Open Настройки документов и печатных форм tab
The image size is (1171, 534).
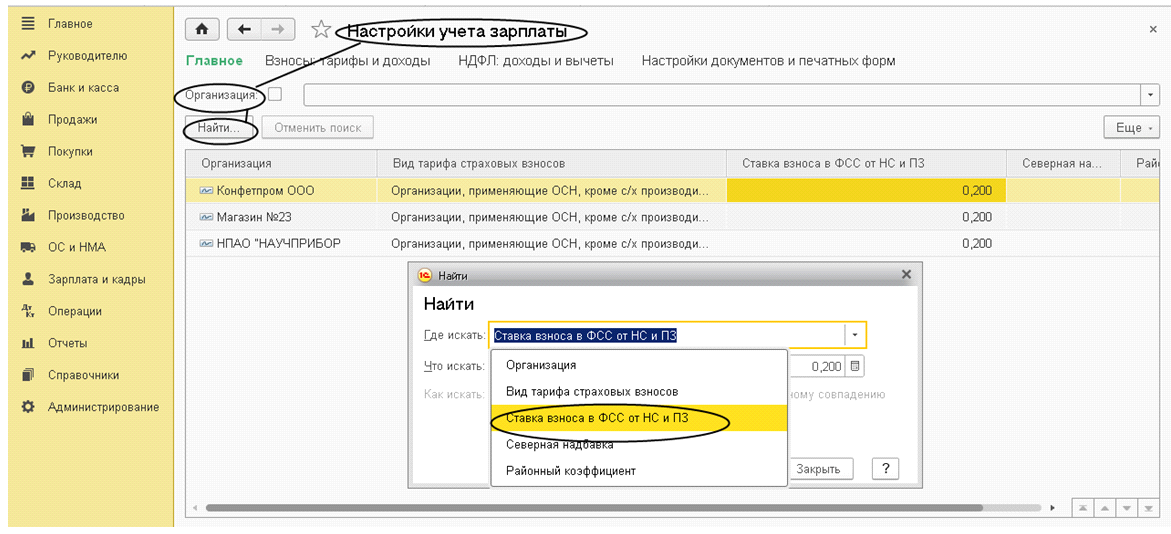(768, 61)
